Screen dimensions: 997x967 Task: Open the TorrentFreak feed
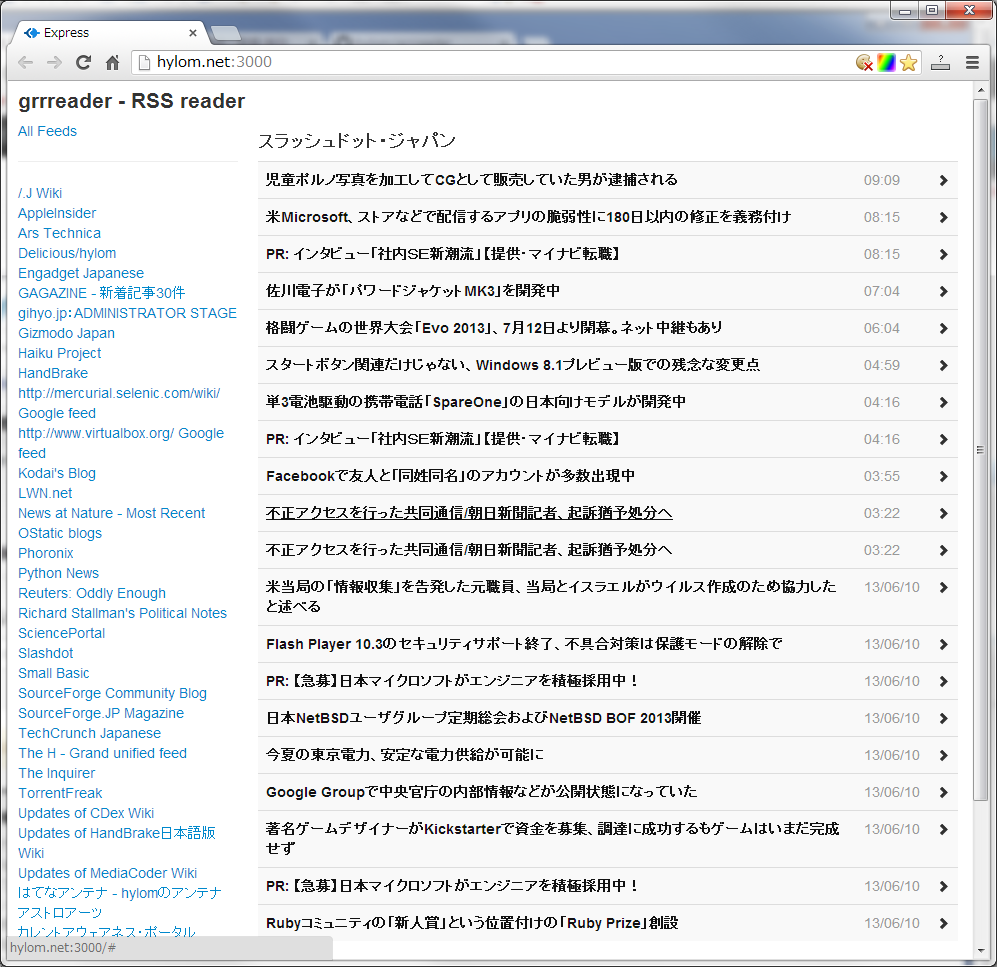(60, 793)
